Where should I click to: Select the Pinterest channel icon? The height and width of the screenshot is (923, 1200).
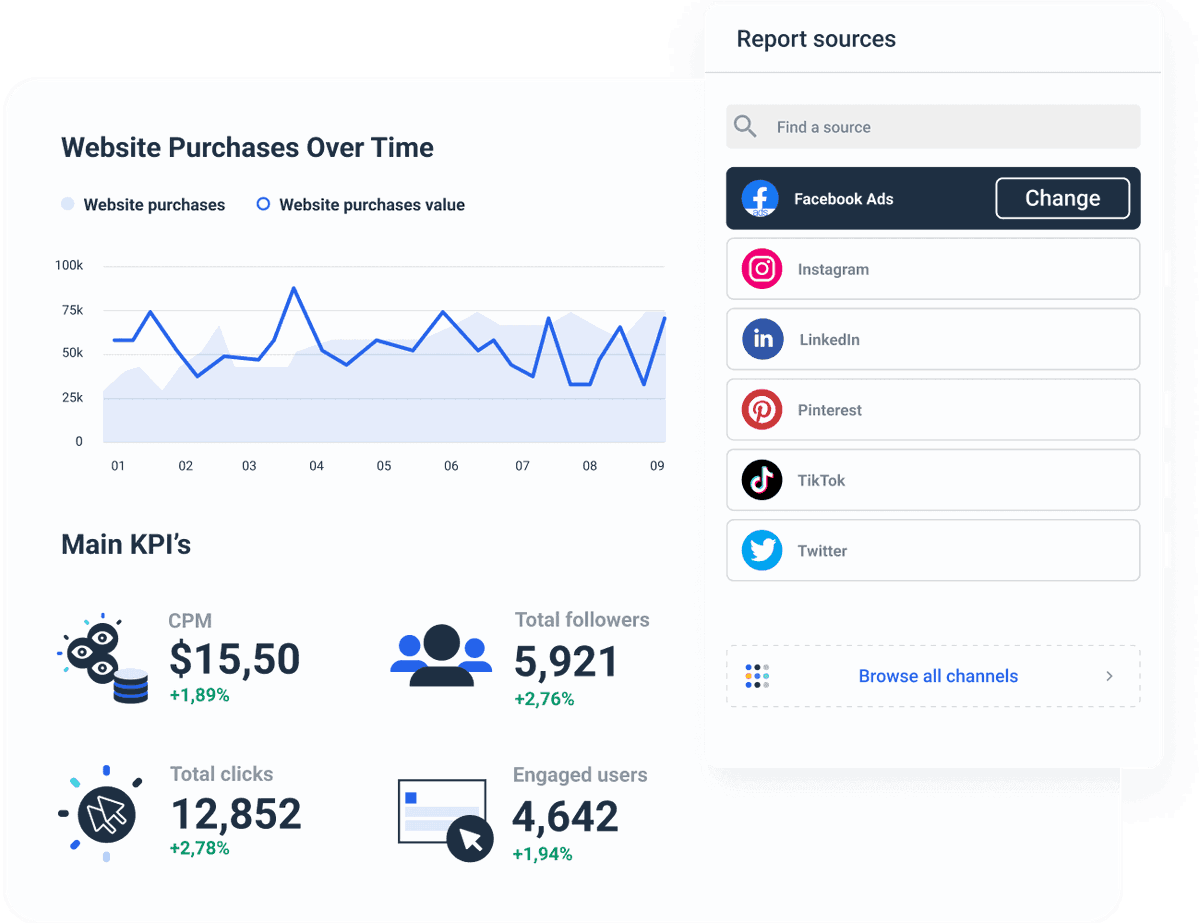pyautogui.click(x=762, y=410)
